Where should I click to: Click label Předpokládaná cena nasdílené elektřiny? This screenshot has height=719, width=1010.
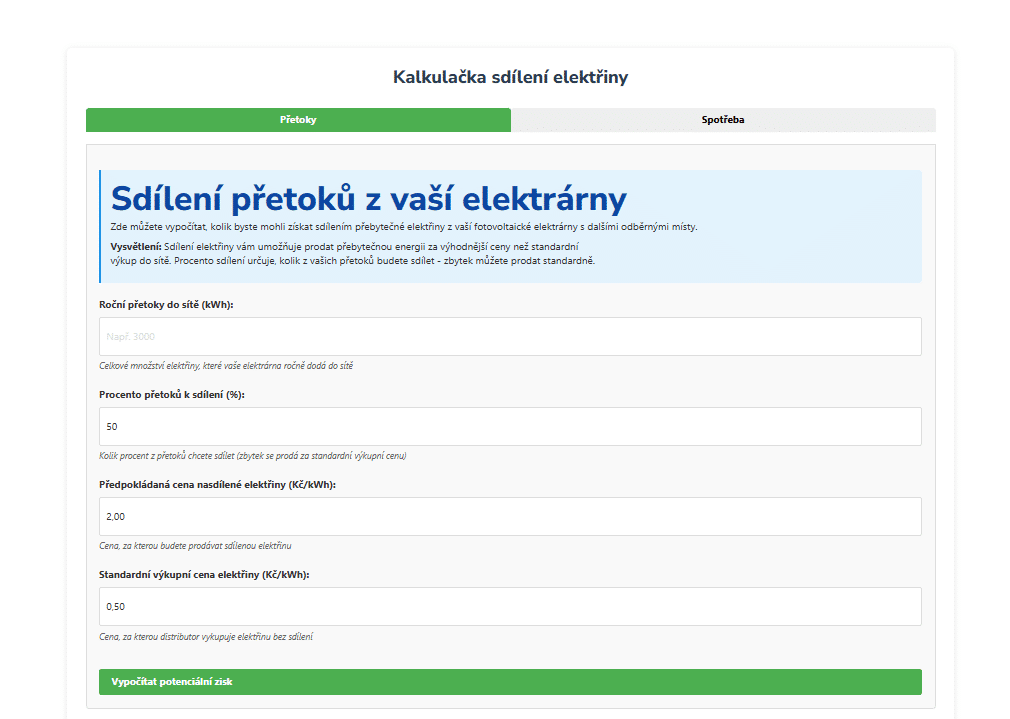pyautogui.click(x=218, y=484)
